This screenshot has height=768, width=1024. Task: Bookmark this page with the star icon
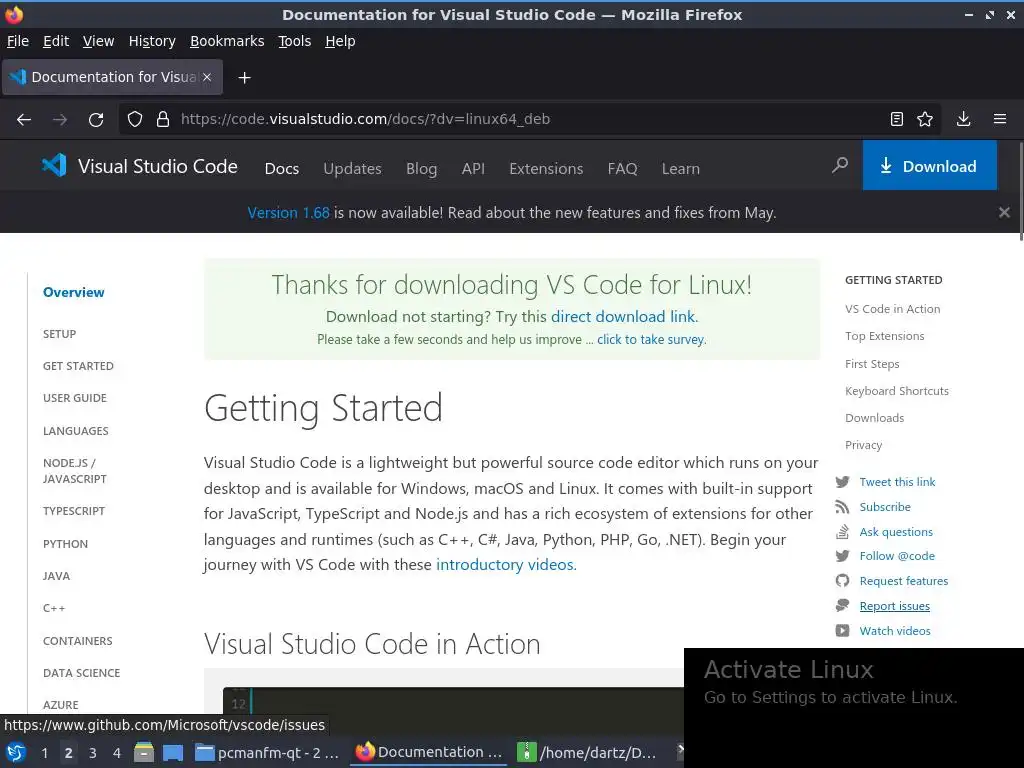925,119
